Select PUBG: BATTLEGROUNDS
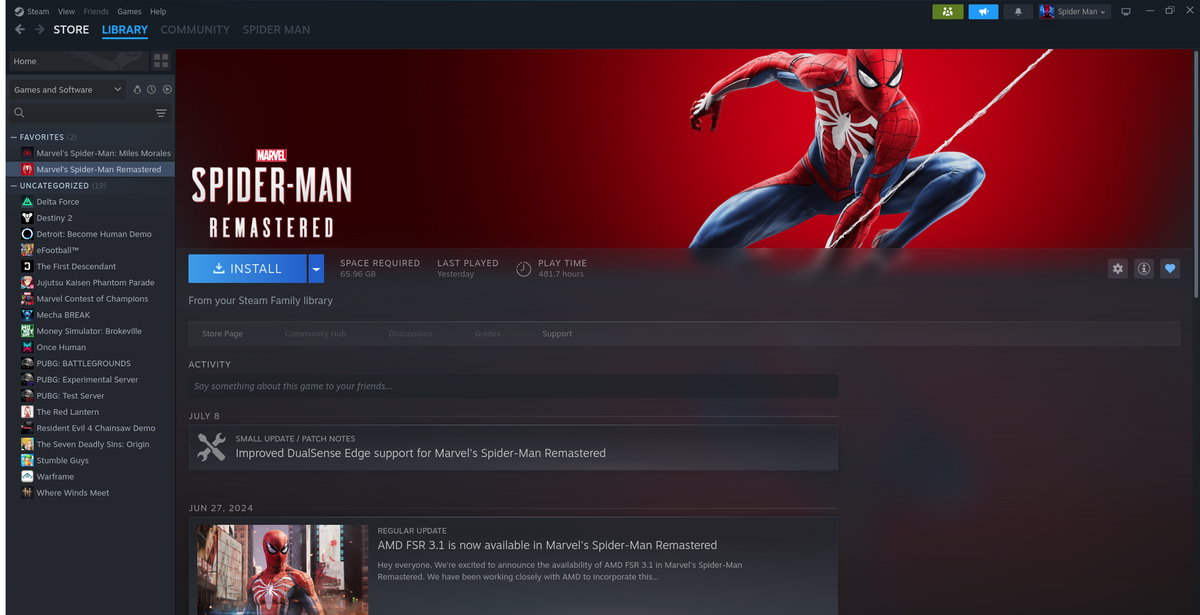1200x615 pixels. [83, 363]
